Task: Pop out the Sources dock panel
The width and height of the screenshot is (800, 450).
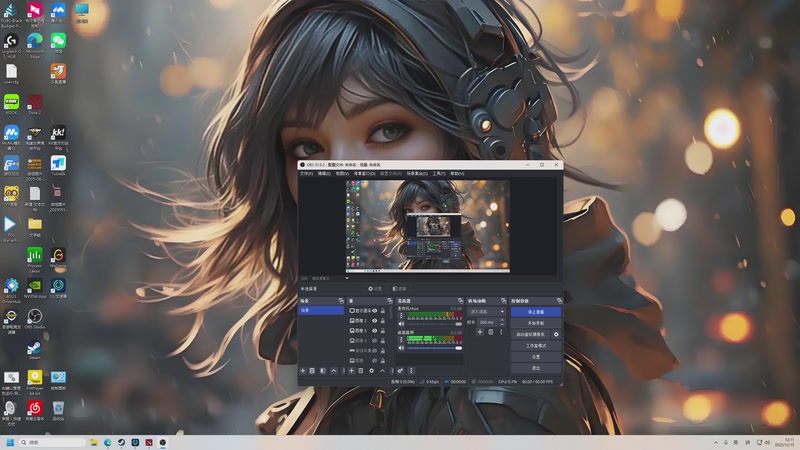Action: pyautogui.click(x=390, y=301)
